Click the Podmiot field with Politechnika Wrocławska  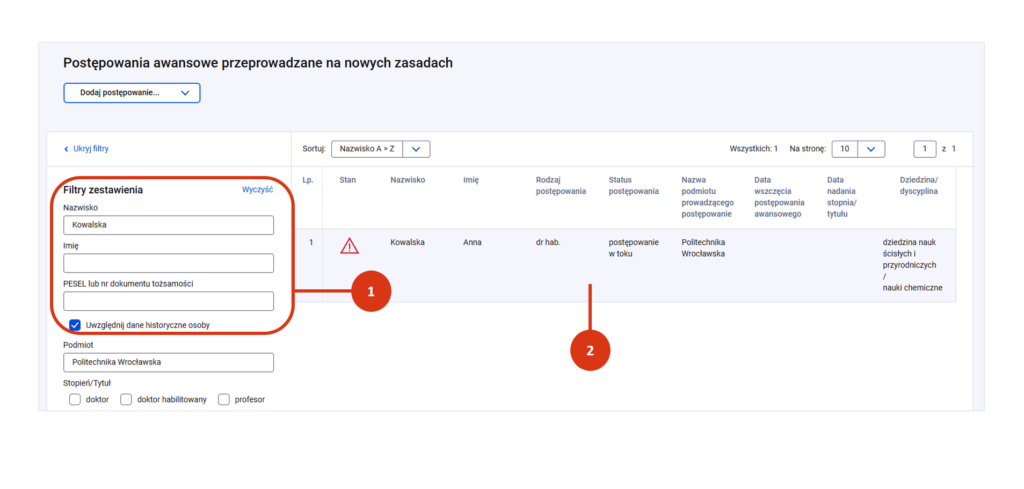168,362
